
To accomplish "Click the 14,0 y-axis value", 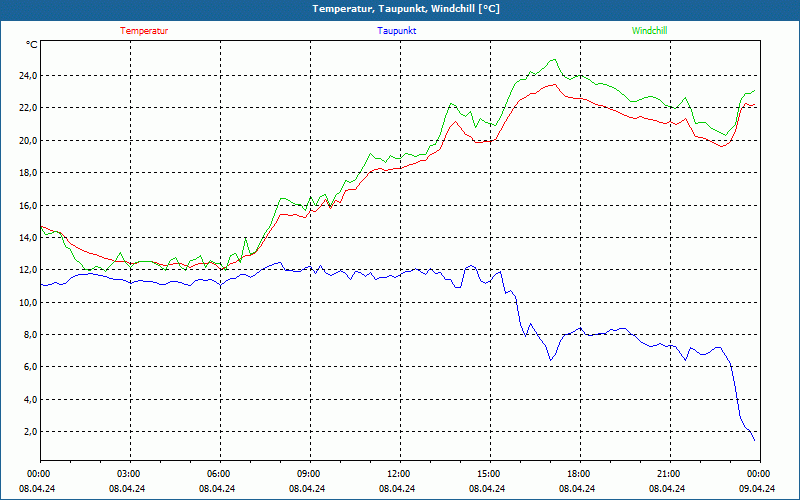I will 27,237.
